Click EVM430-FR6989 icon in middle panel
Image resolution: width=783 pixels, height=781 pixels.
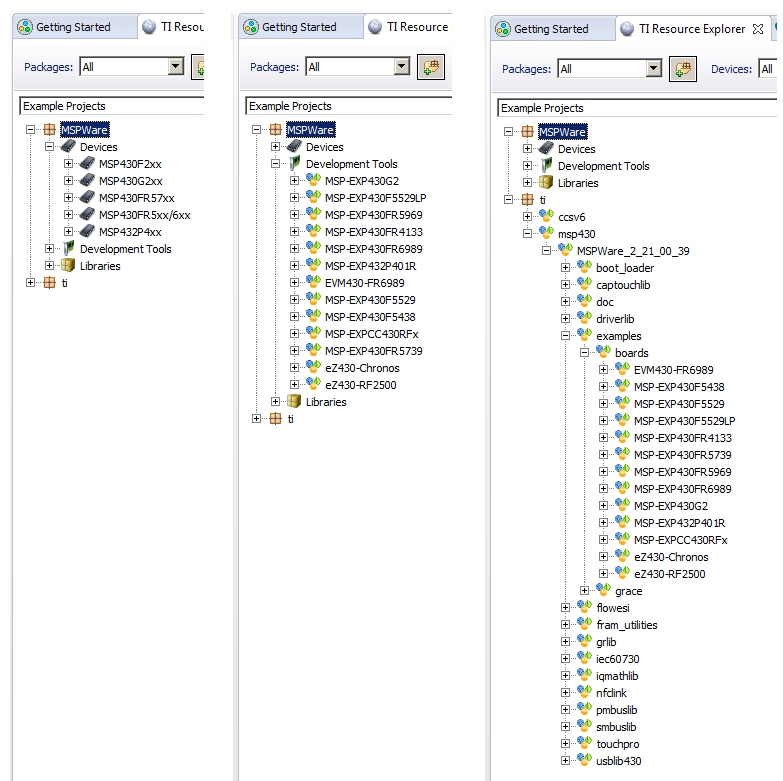pos(313,282)
